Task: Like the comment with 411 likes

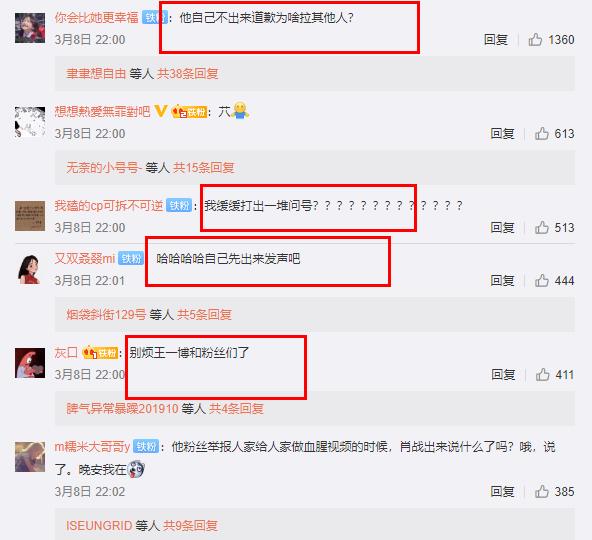Action: click(x=542, y=374)
